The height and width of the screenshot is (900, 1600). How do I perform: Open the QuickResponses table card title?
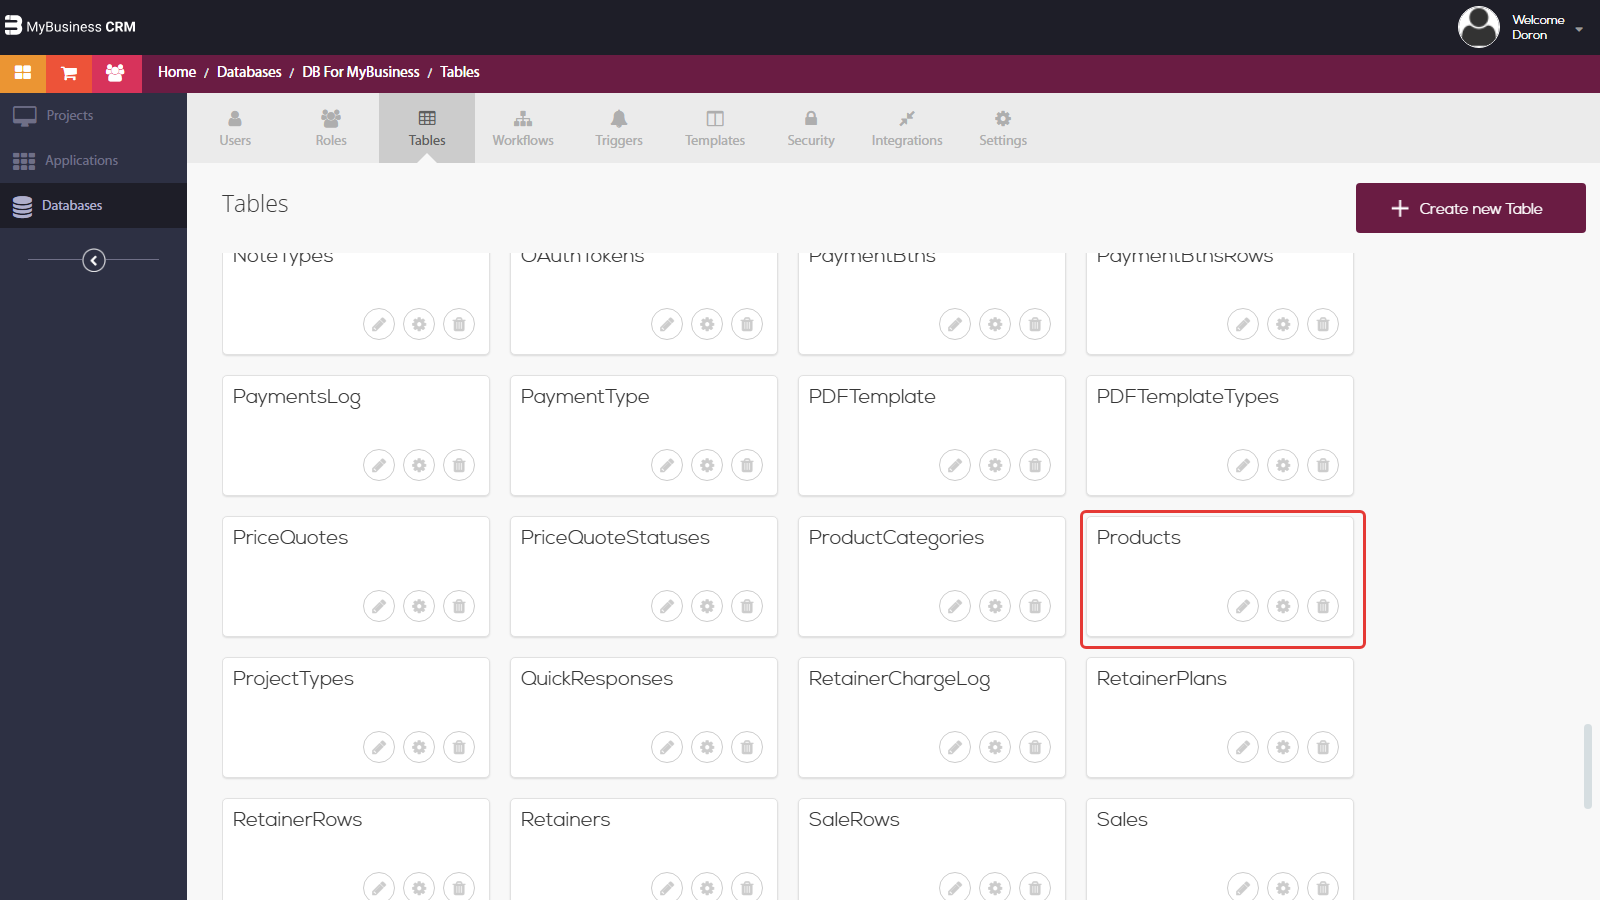596,679
